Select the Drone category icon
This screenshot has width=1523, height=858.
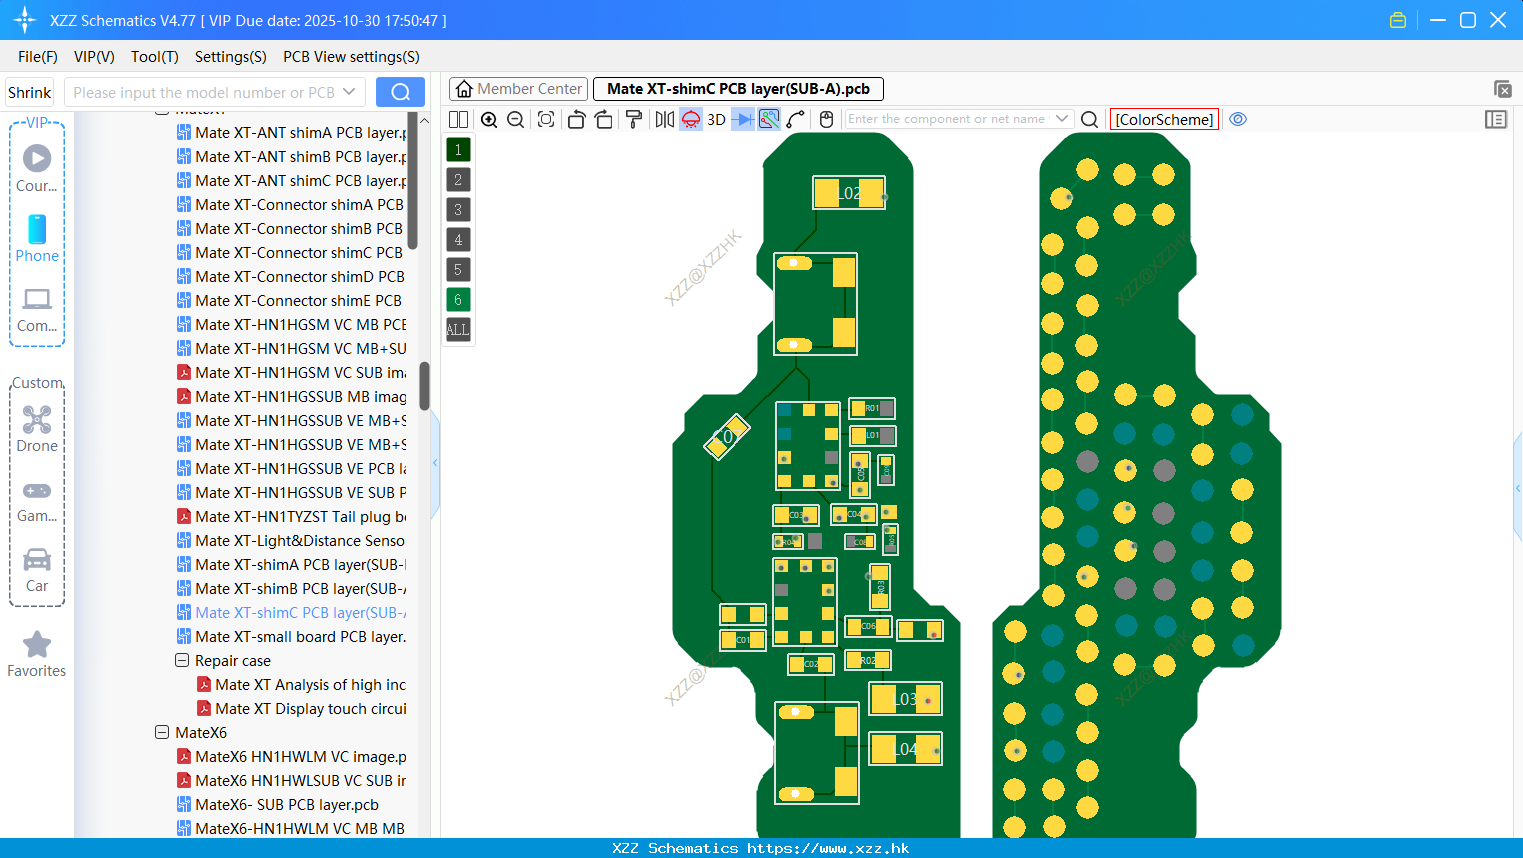(37, 419)
